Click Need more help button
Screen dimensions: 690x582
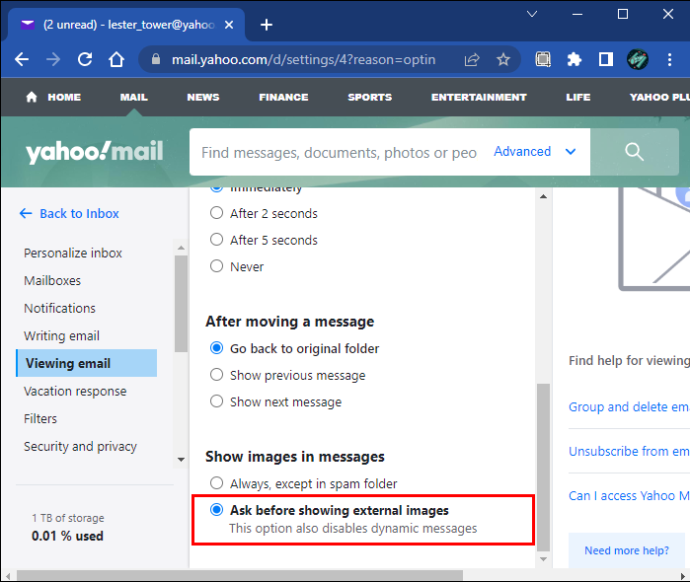tap(627, 550)
